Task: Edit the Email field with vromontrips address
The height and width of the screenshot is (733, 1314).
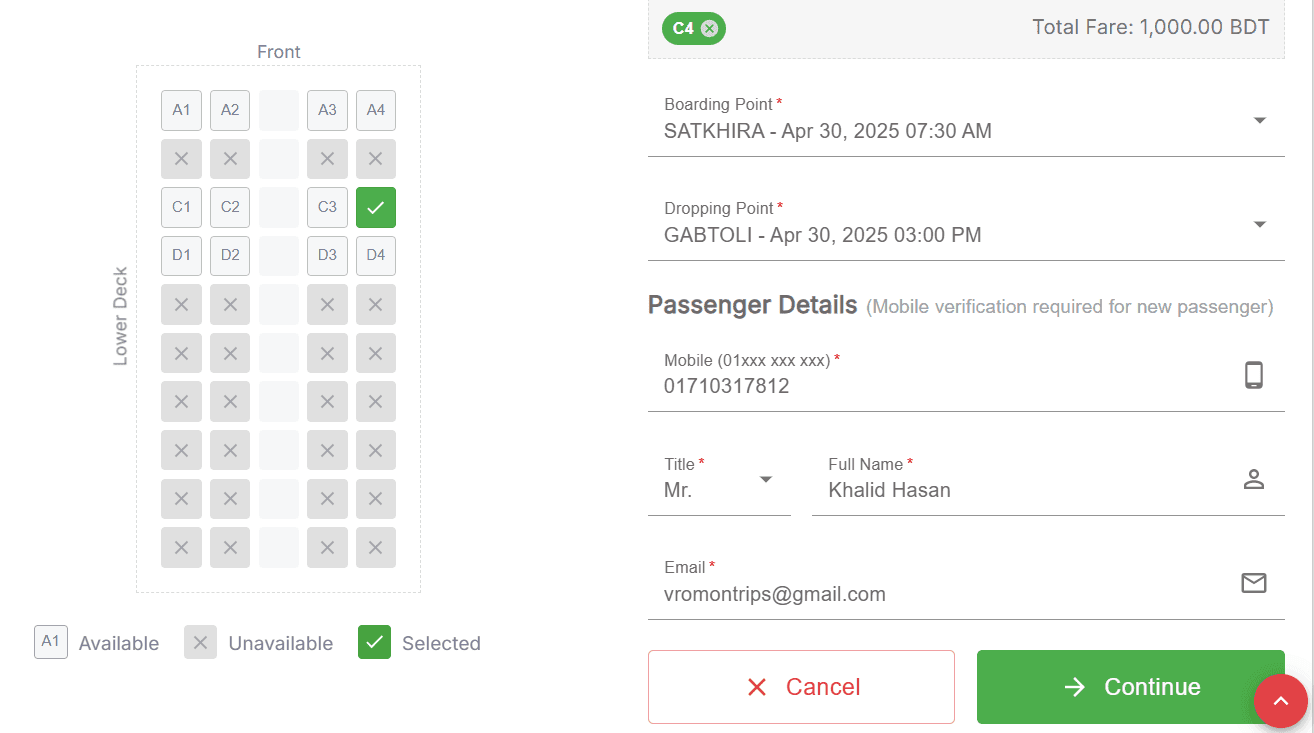Action: 966,583
